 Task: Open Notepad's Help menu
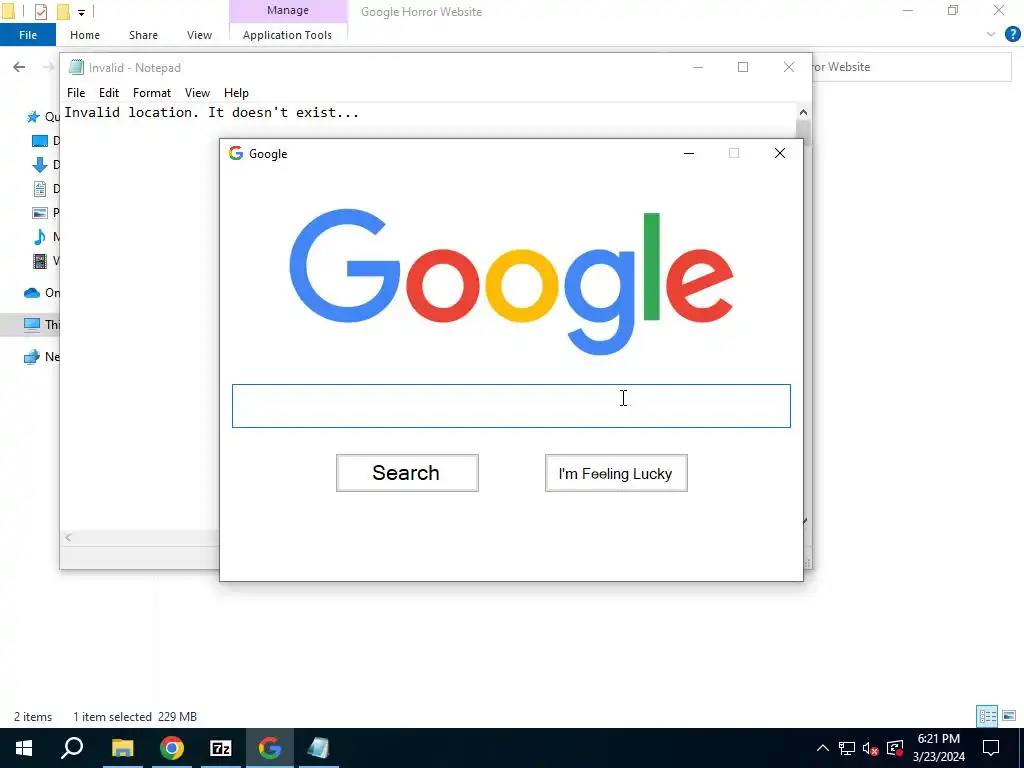tap(236, 93)
